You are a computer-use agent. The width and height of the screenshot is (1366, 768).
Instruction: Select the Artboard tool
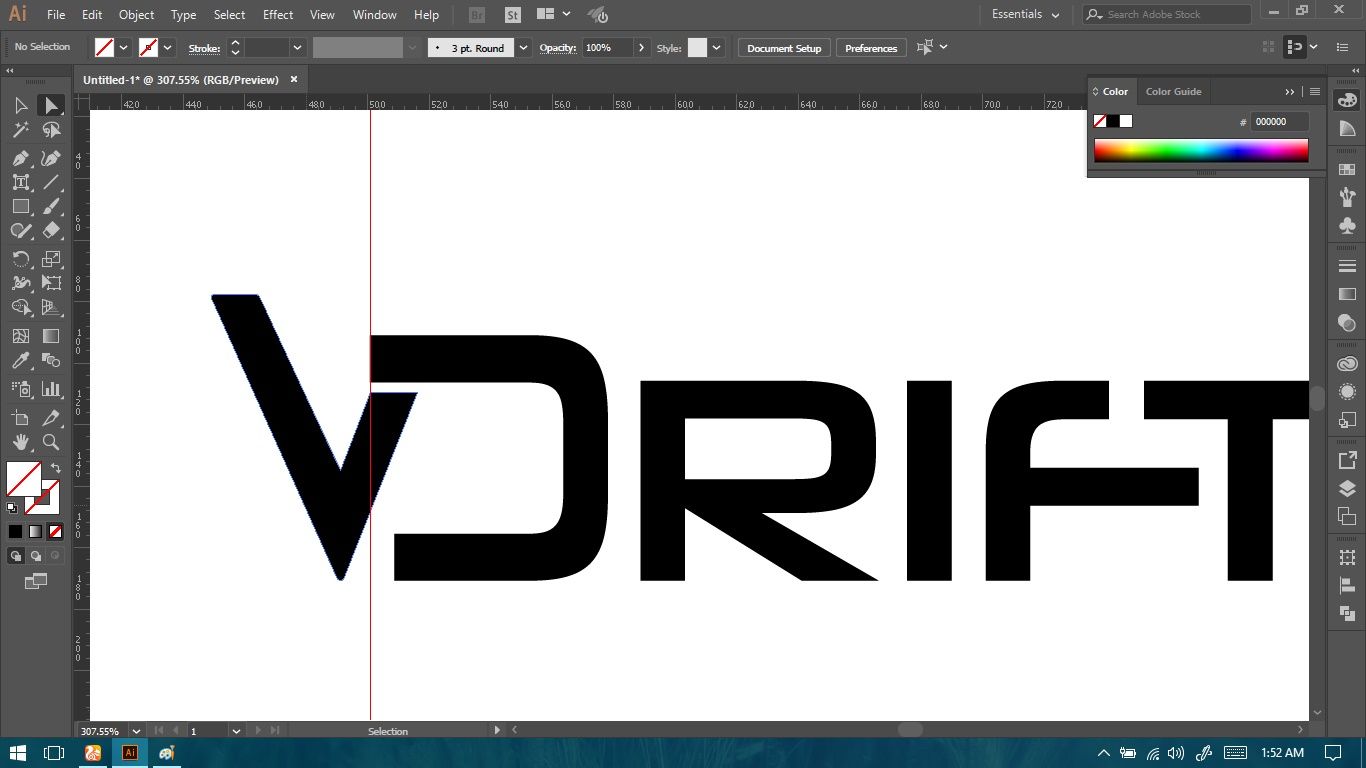(20, 418)
